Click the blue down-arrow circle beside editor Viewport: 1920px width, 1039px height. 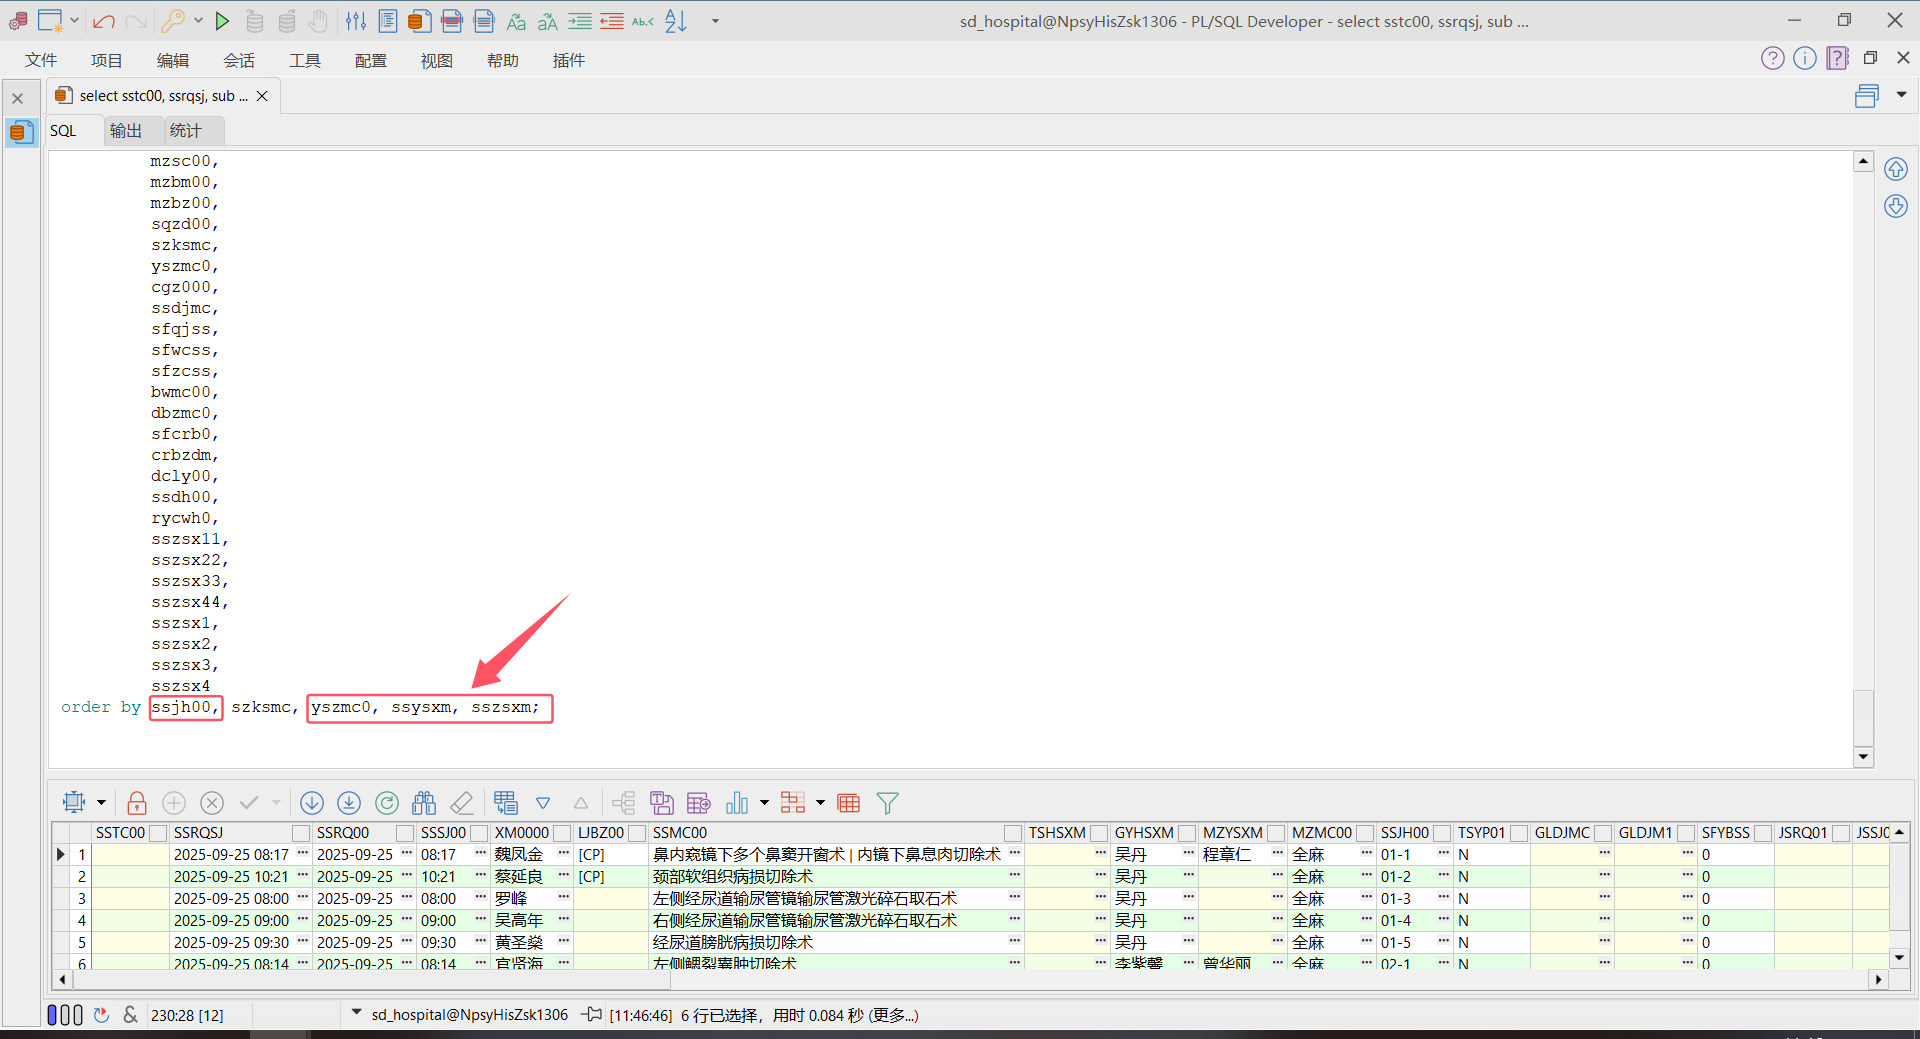tap(1896, 207)
